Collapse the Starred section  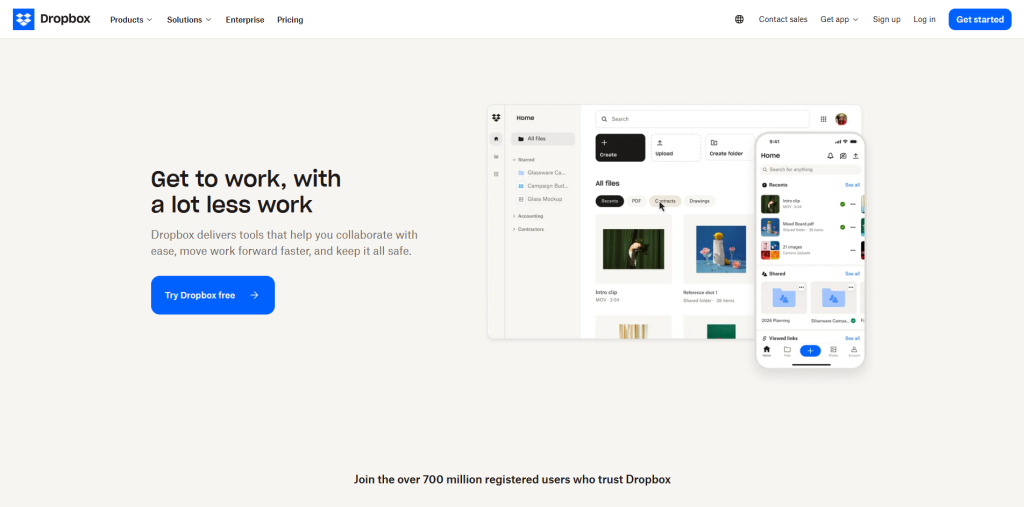point(523,159)
